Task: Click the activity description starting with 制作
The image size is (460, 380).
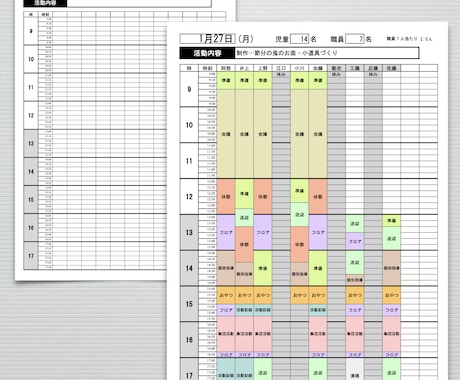Action: [x=287, y=53]
